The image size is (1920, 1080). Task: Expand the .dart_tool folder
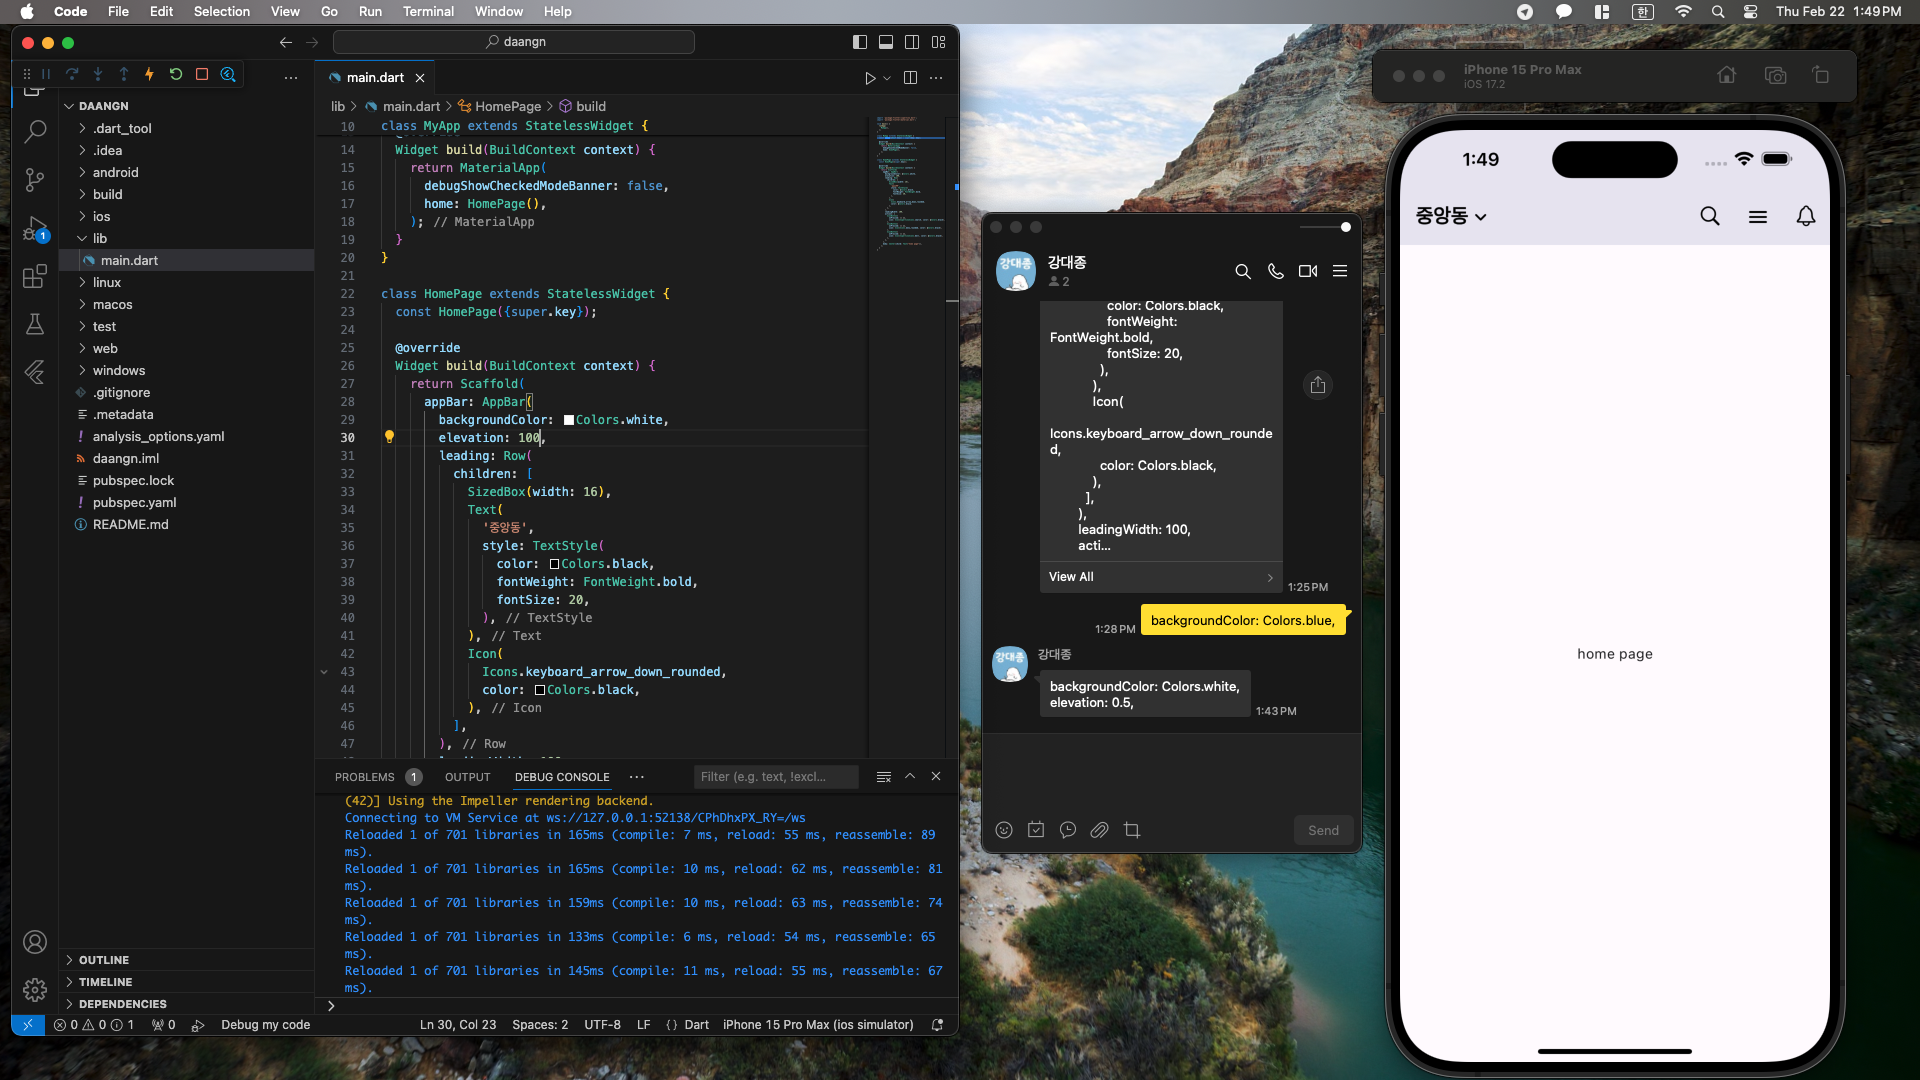click(x=122, y=128)
